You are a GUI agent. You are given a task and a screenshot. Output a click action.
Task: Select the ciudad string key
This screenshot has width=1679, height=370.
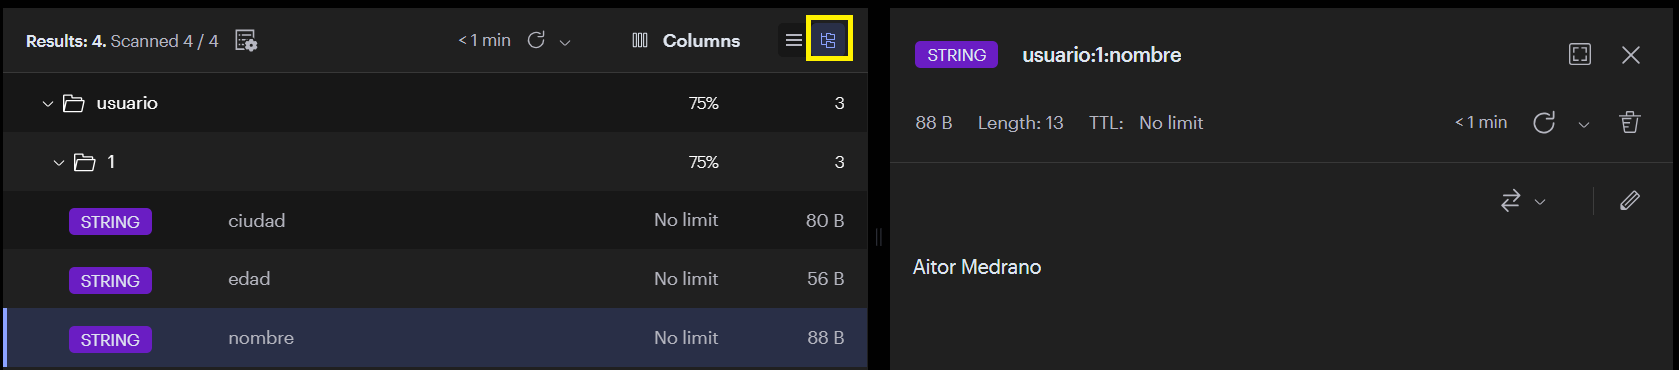pyautogui.click(x=436, y=220)
